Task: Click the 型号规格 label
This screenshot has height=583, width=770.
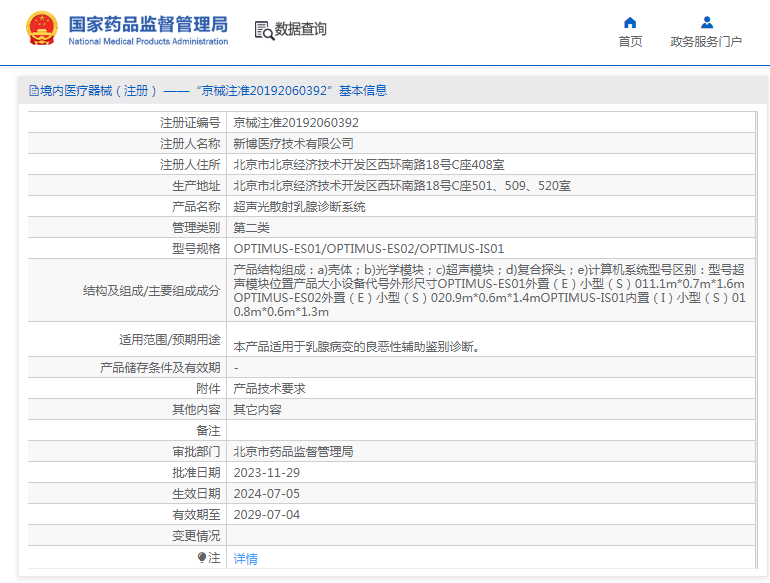Action: 196,249
